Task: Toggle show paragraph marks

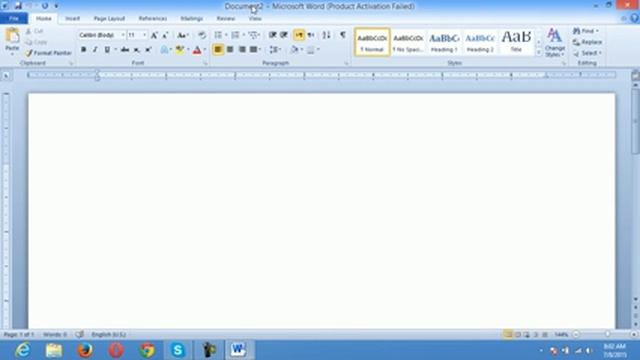Action: pos(343,35)
